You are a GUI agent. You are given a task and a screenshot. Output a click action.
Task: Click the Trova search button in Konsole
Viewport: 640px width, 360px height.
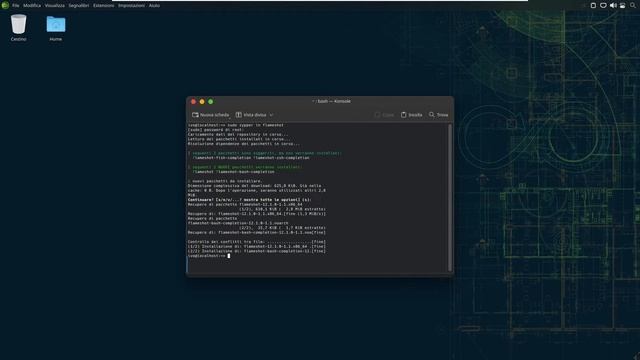coord(438,115)
